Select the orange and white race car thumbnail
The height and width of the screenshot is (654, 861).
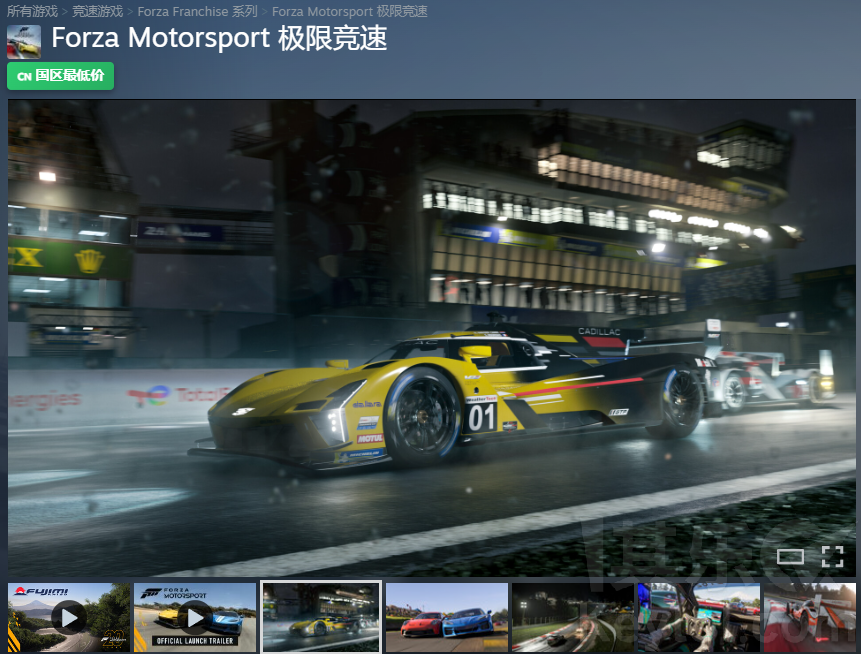(810, 617)
